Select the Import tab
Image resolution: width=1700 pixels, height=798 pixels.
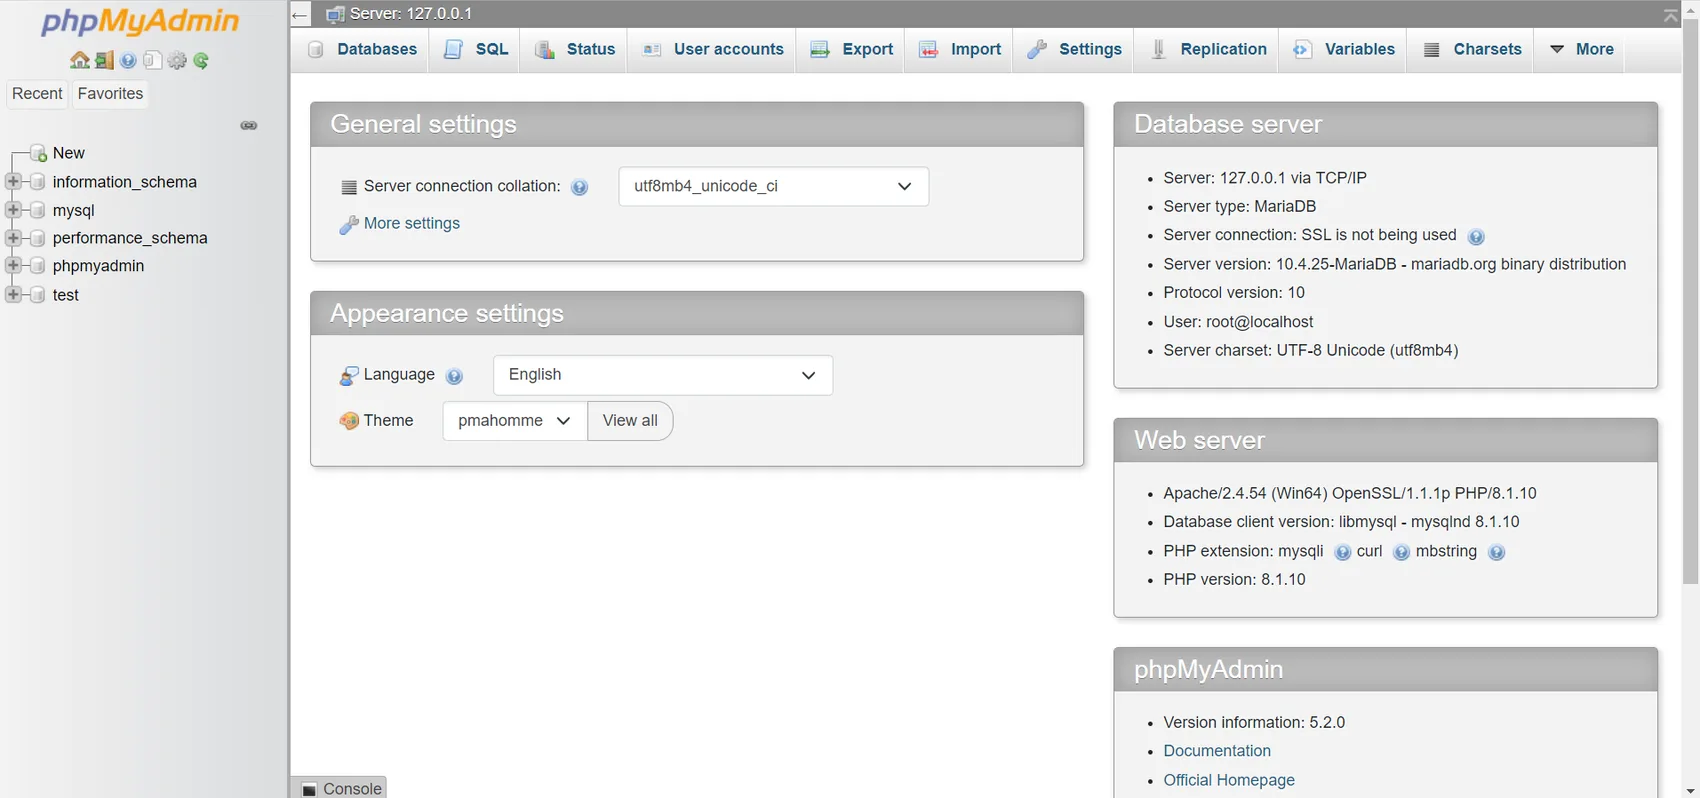pos(959,50)
